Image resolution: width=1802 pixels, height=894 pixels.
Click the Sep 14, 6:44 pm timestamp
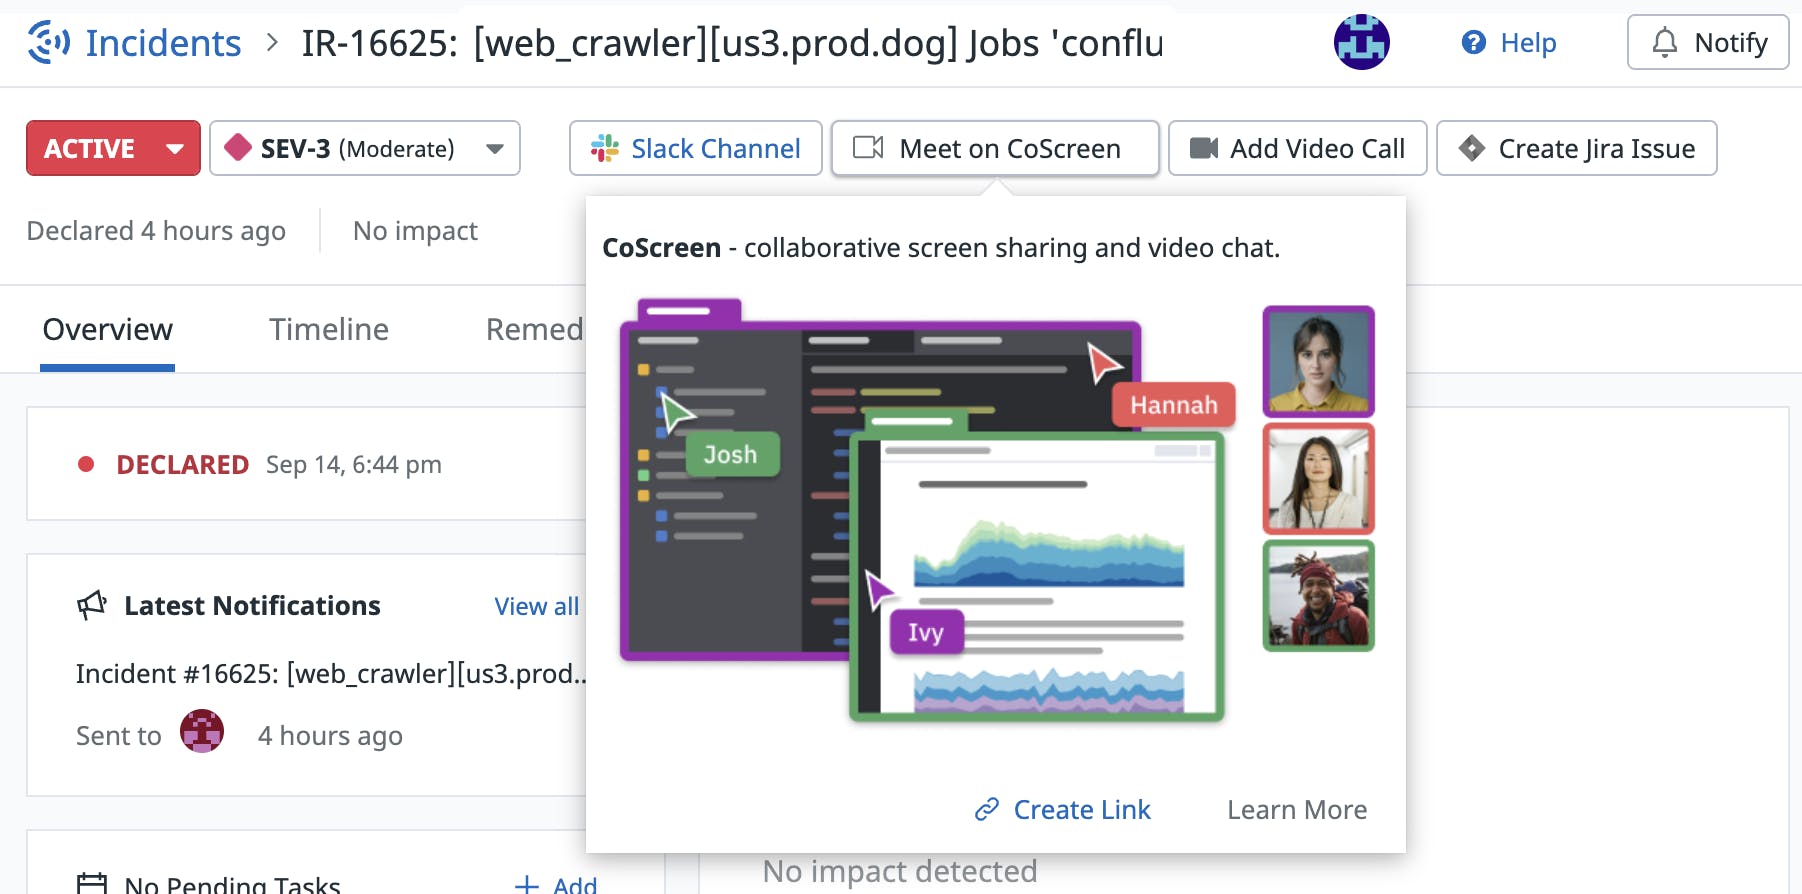pyautogui.click(x=354, y=464)
